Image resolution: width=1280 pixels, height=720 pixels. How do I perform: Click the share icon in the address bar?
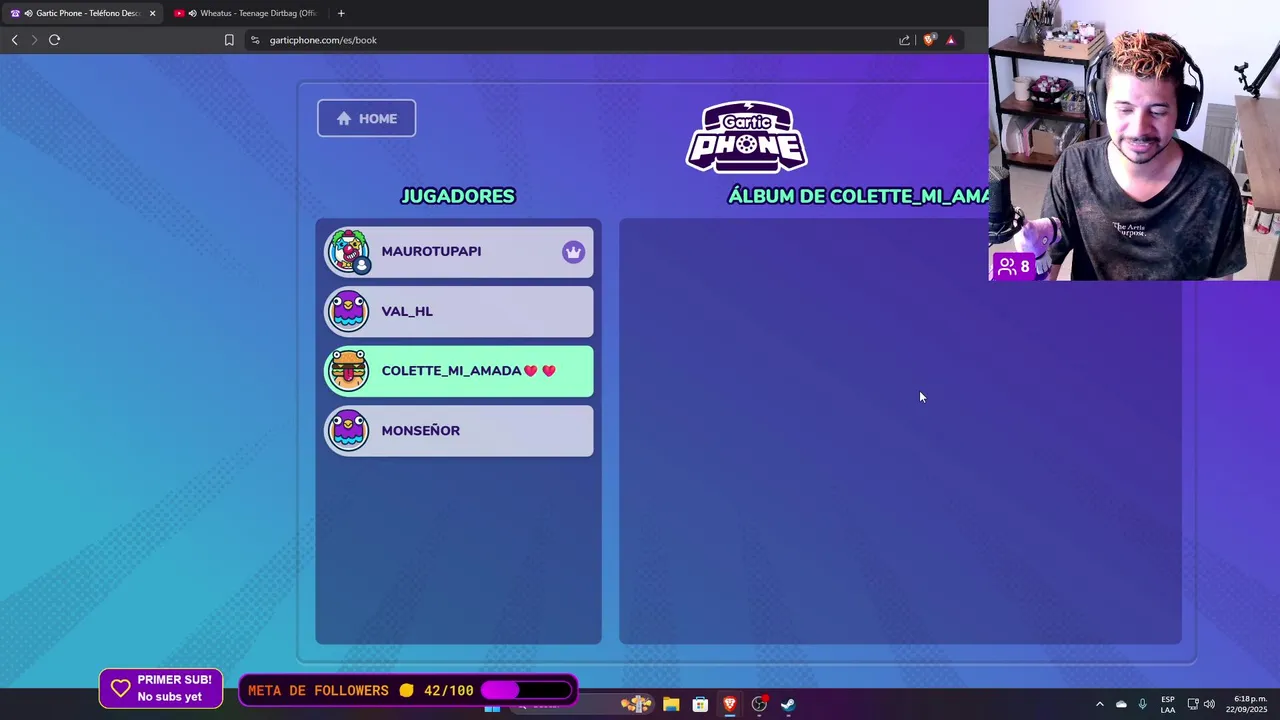[x=904, y=40]
